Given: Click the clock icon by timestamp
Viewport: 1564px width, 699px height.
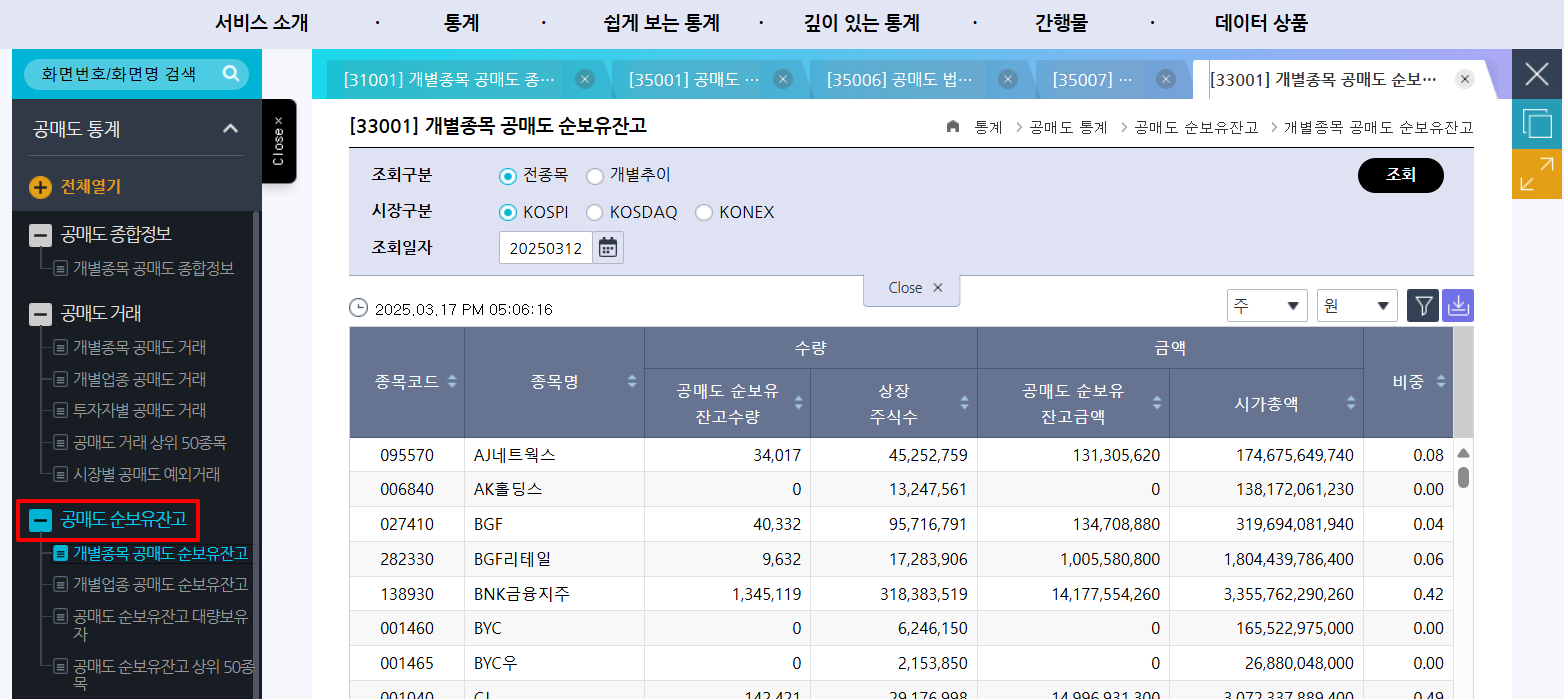Looking at the screenshot, I should [x=358, y=308].
